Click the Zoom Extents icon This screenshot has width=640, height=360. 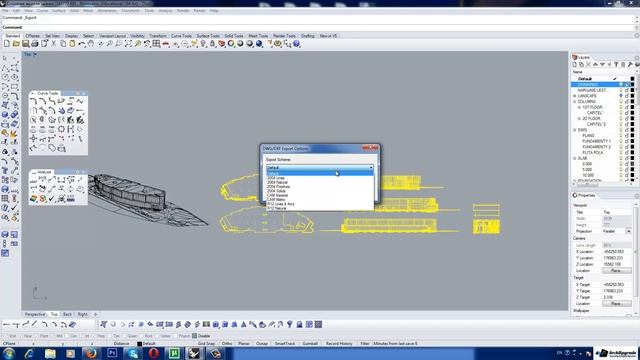coord(128,44)
